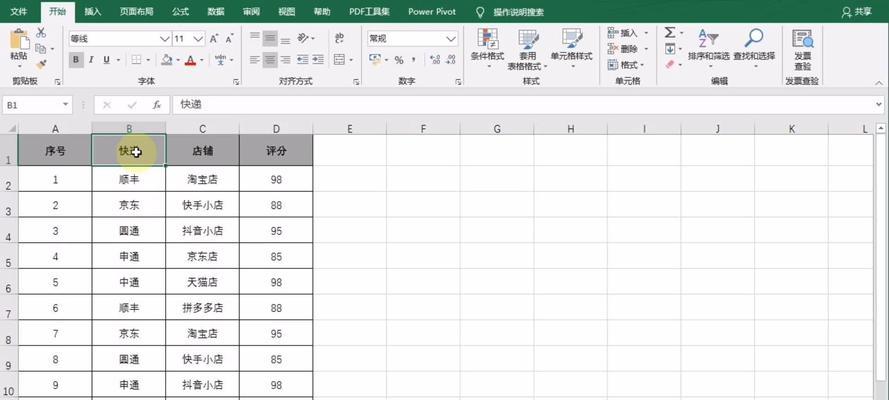Toggle Underline formatting
889x400 pixels.
point(107,59)
